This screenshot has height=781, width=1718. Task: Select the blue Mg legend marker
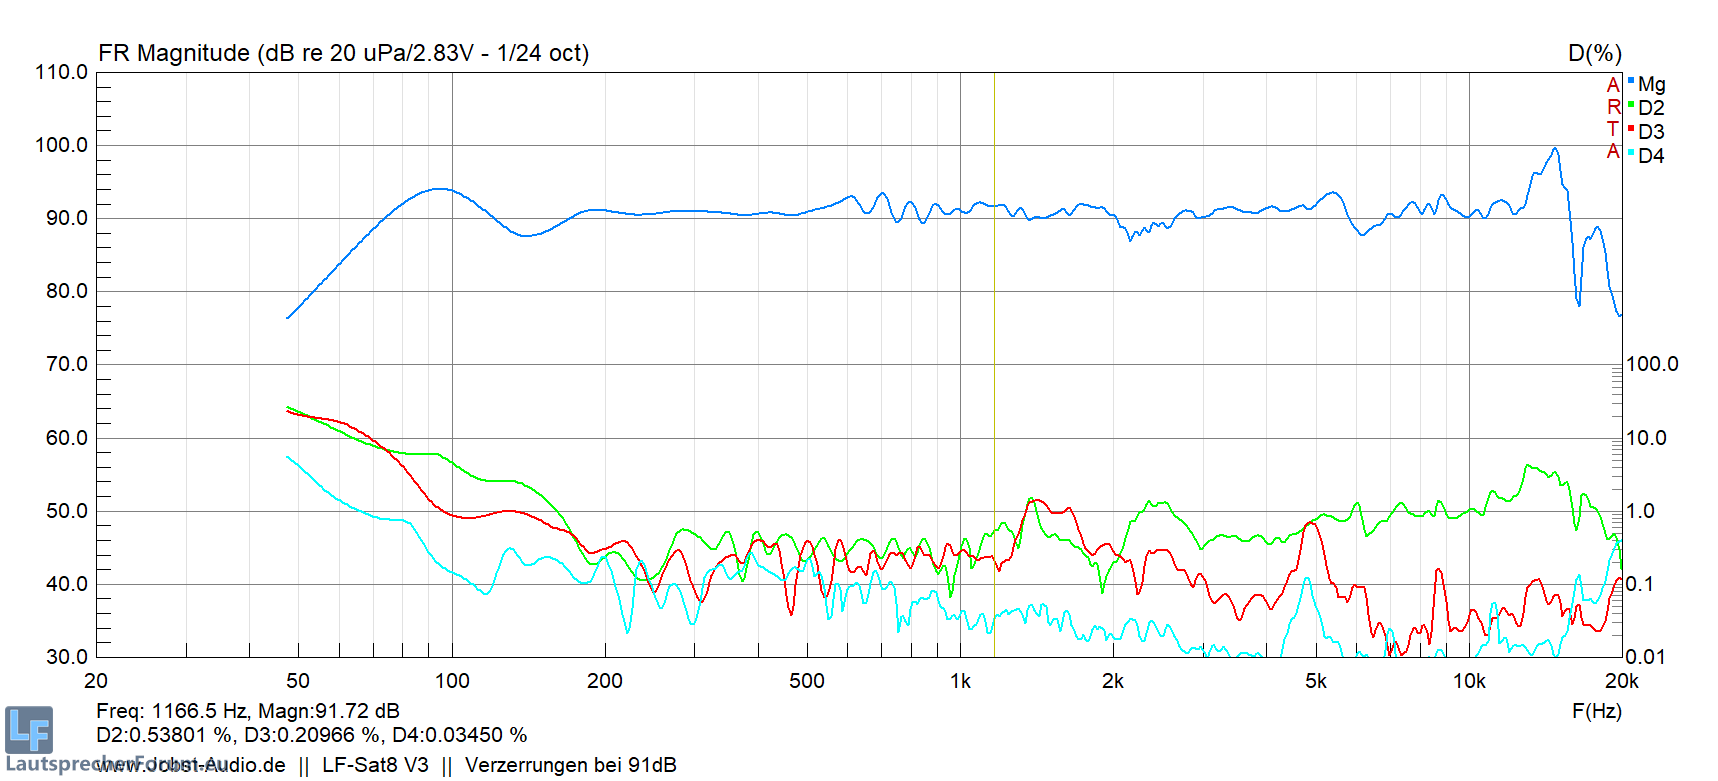1631,81
